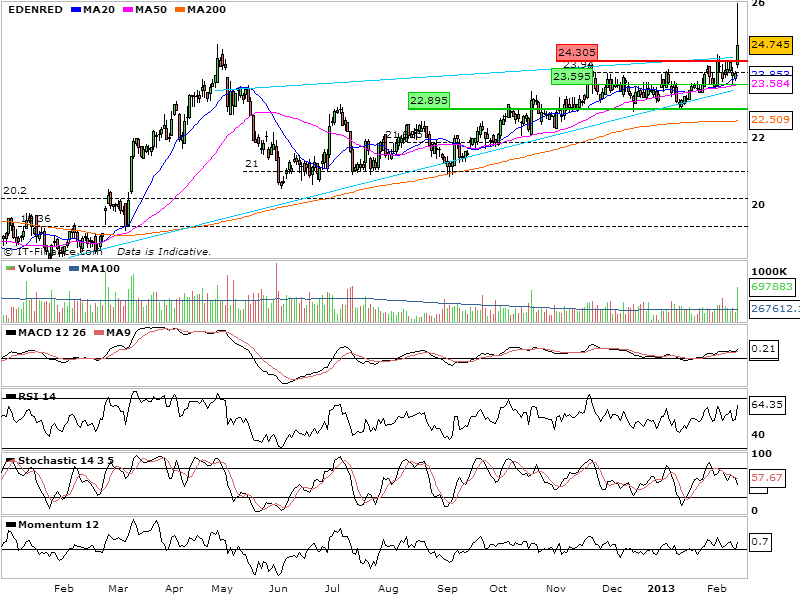Click the Sep month axis label
800x600 pixels.
447,589
